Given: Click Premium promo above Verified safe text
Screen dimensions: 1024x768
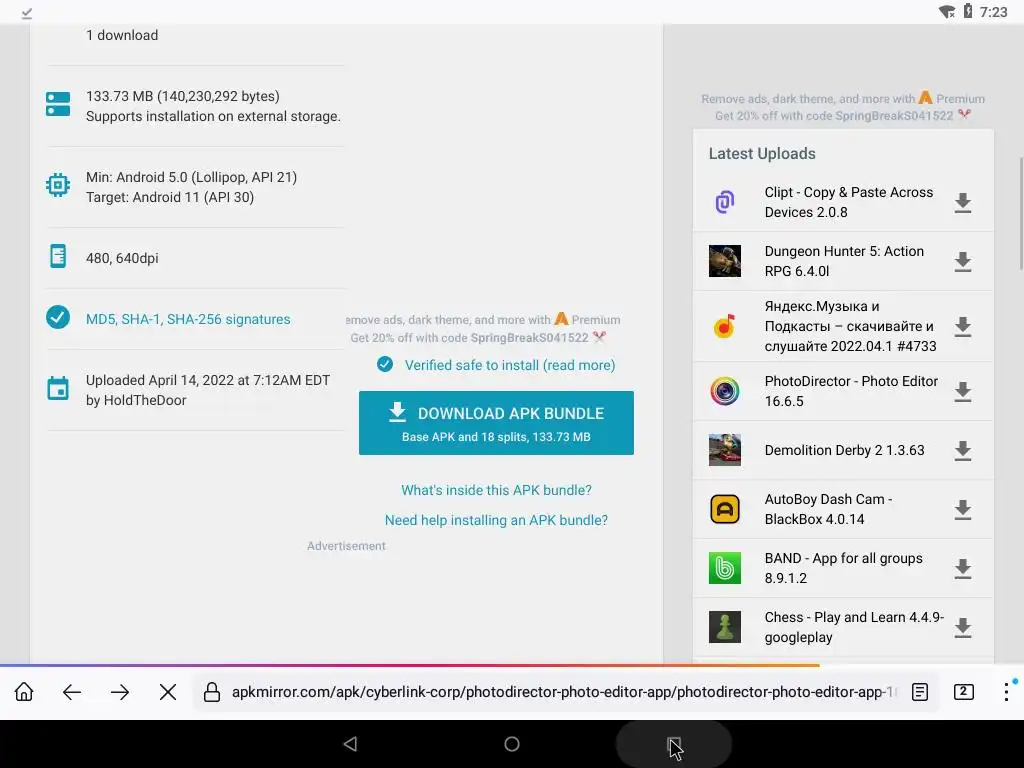Looking at the screenshot, I should coord(485,328).
